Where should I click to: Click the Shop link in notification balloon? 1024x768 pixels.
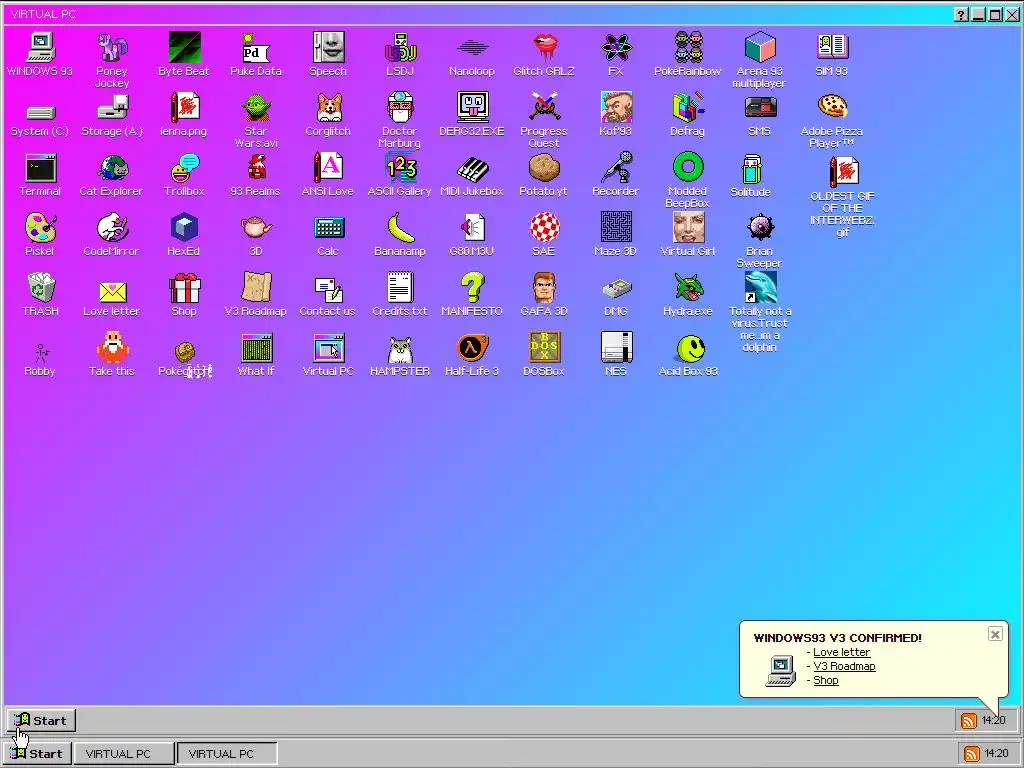point(825,680)
